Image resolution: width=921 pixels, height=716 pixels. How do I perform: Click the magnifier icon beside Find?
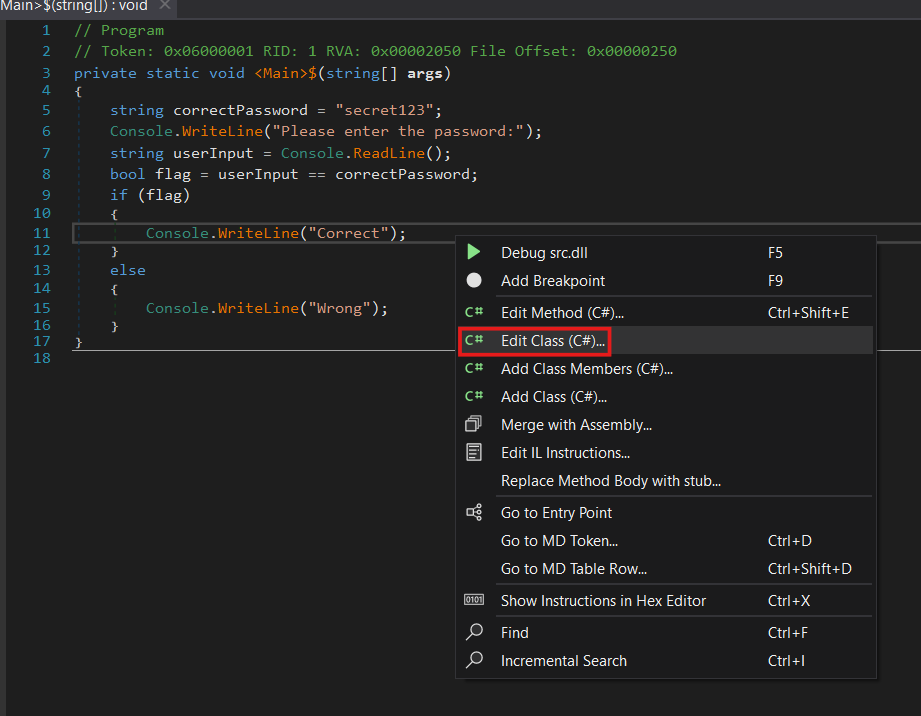473,632
